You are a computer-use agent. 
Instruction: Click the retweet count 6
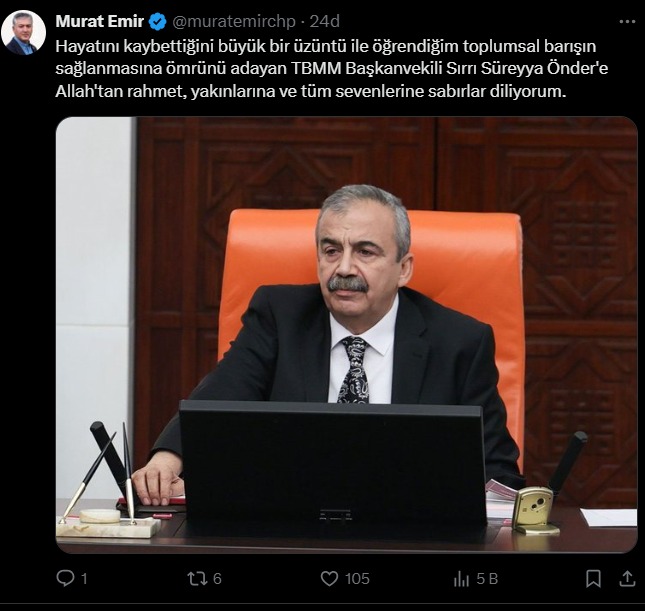[217, 579]
